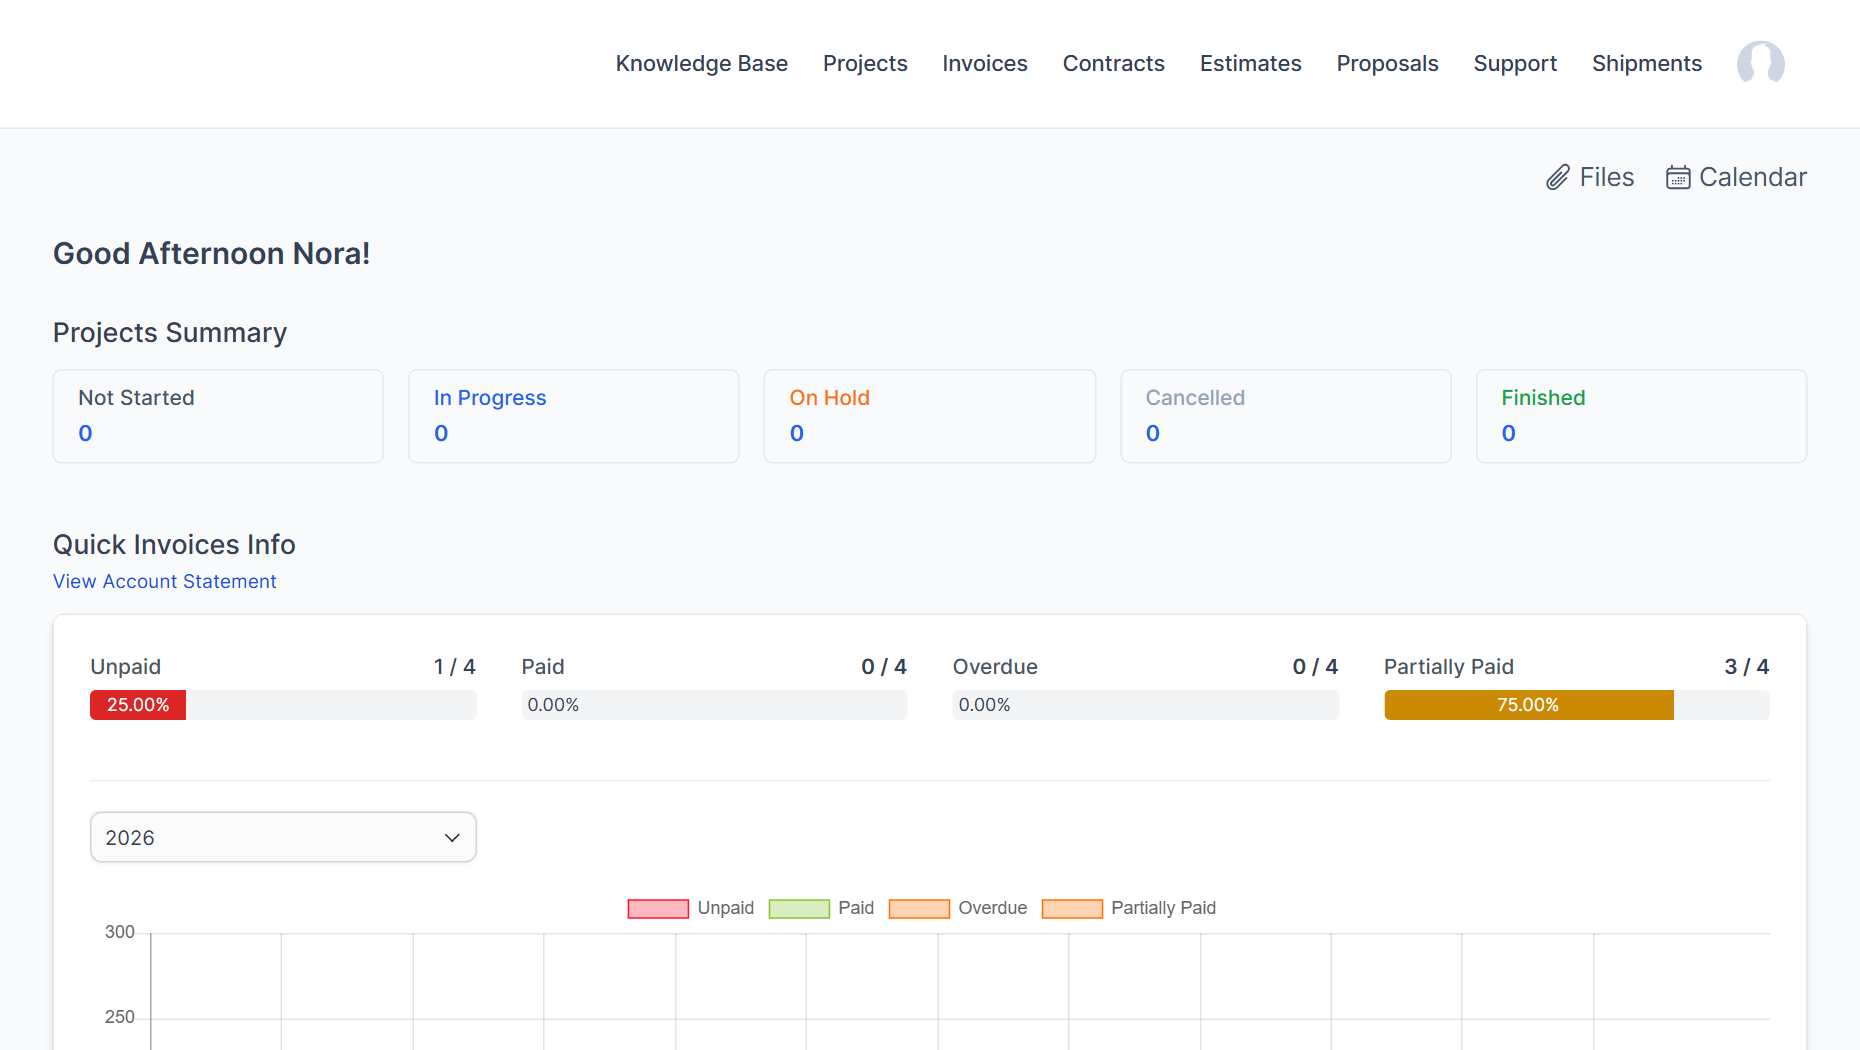
Task: Click the Partially Paid invoices label
Action: click(x=1448, y=666)
